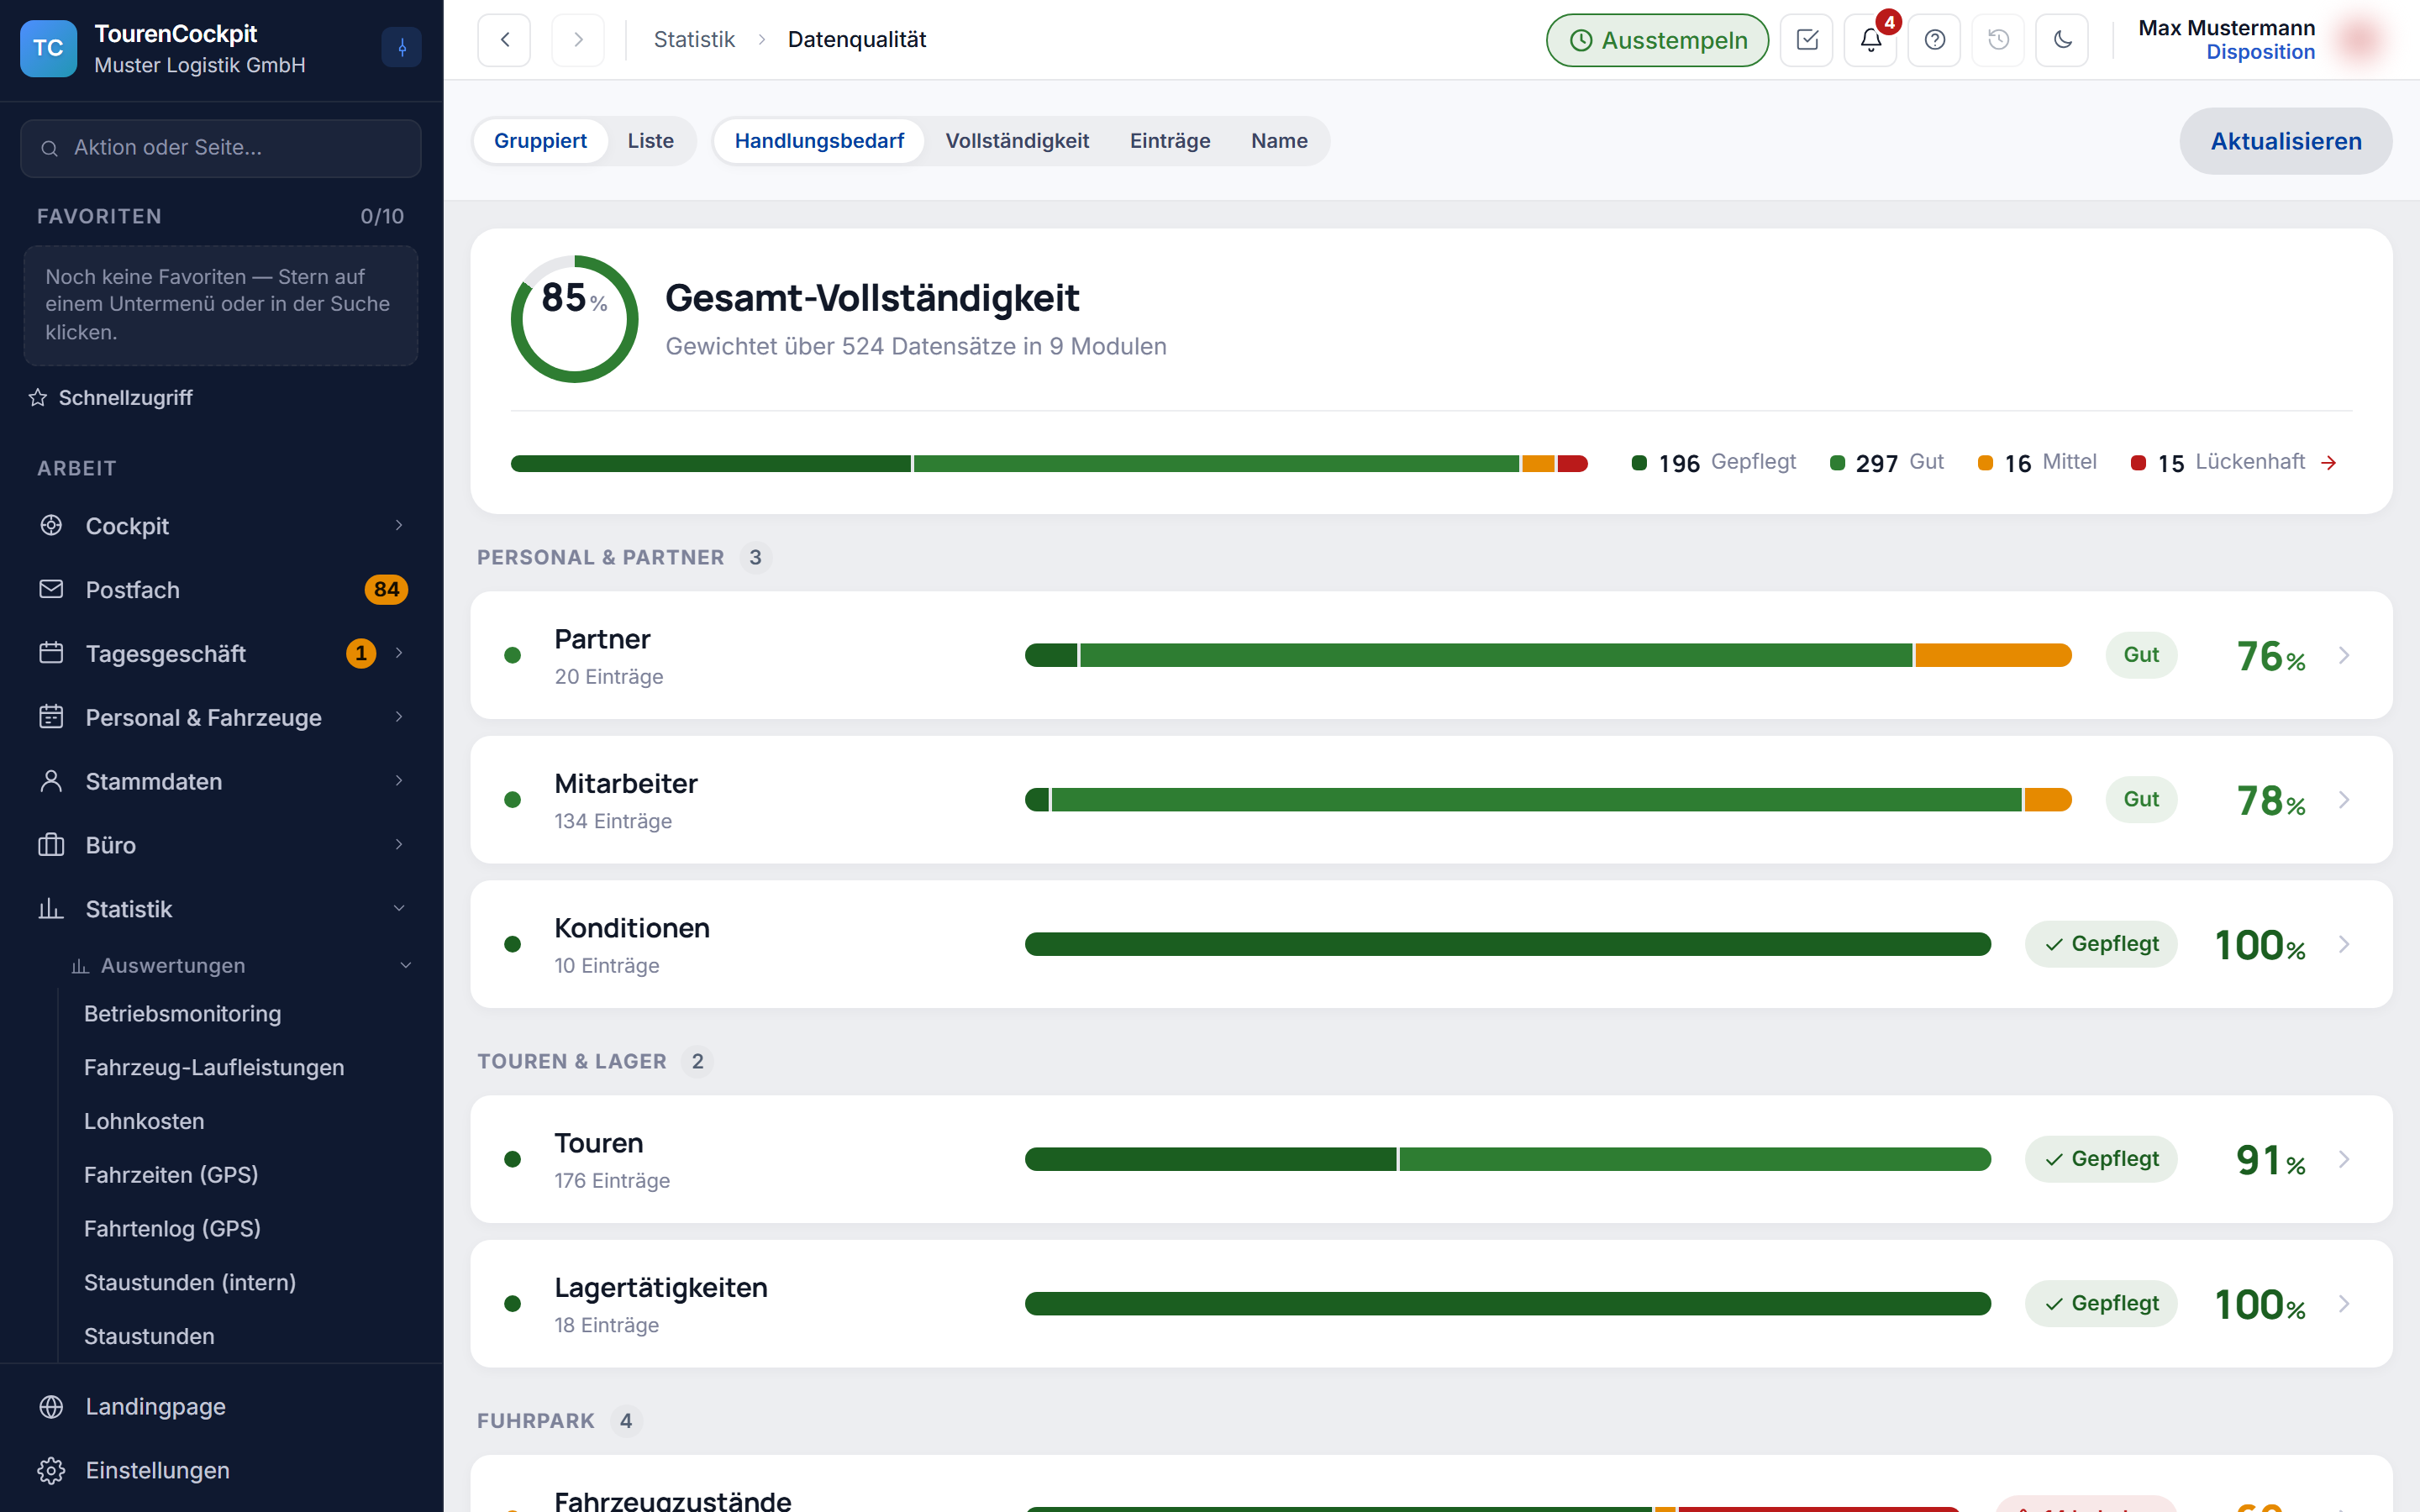Open Staustunden (intern) report
Viewport: 2420px width, 1512px height.
click(190, 1283)
